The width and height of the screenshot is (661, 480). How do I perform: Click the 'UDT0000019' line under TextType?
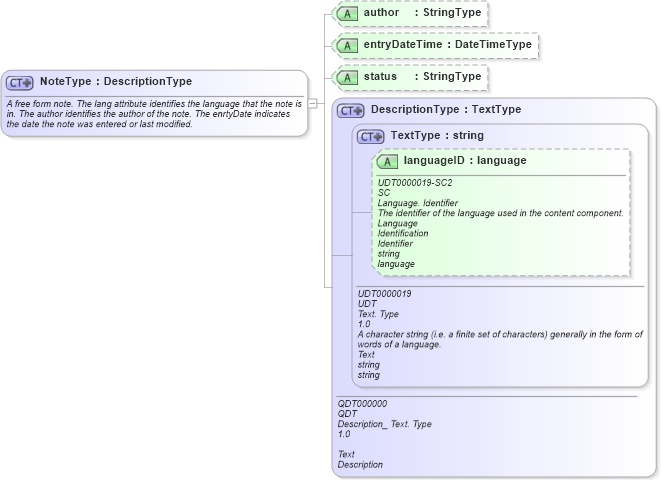pyautogui.click(x=384, y=293)
